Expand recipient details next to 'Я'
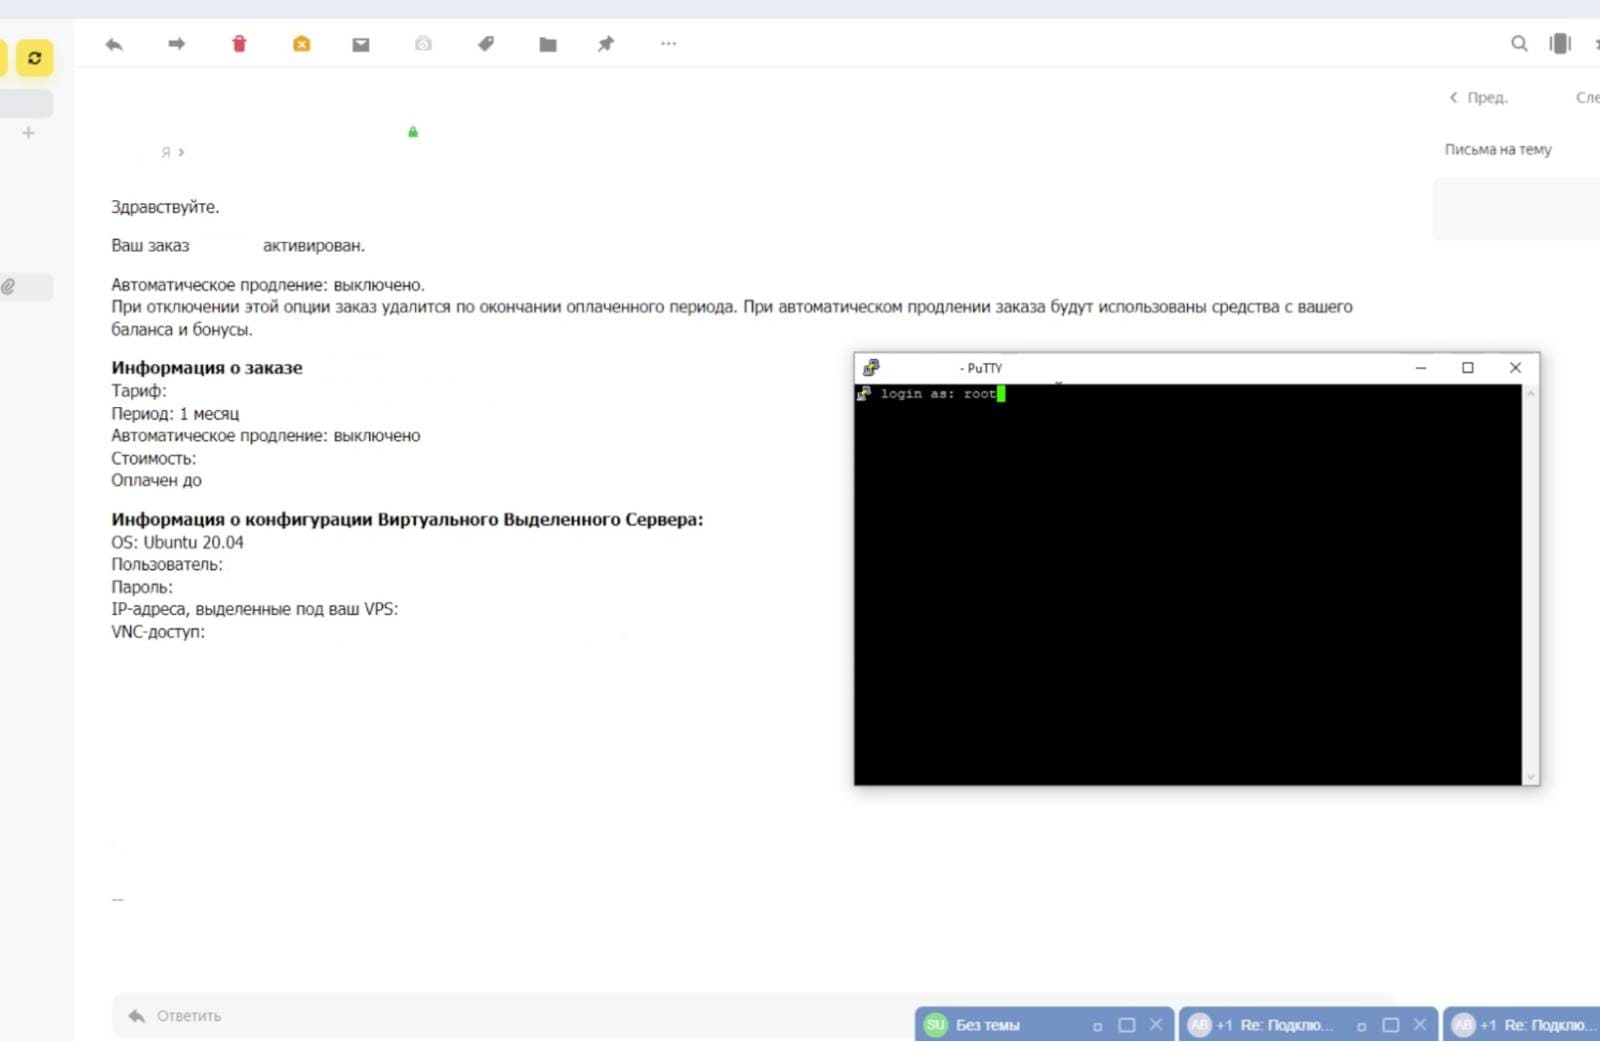 pyautogui.click(x=181, y=153)
